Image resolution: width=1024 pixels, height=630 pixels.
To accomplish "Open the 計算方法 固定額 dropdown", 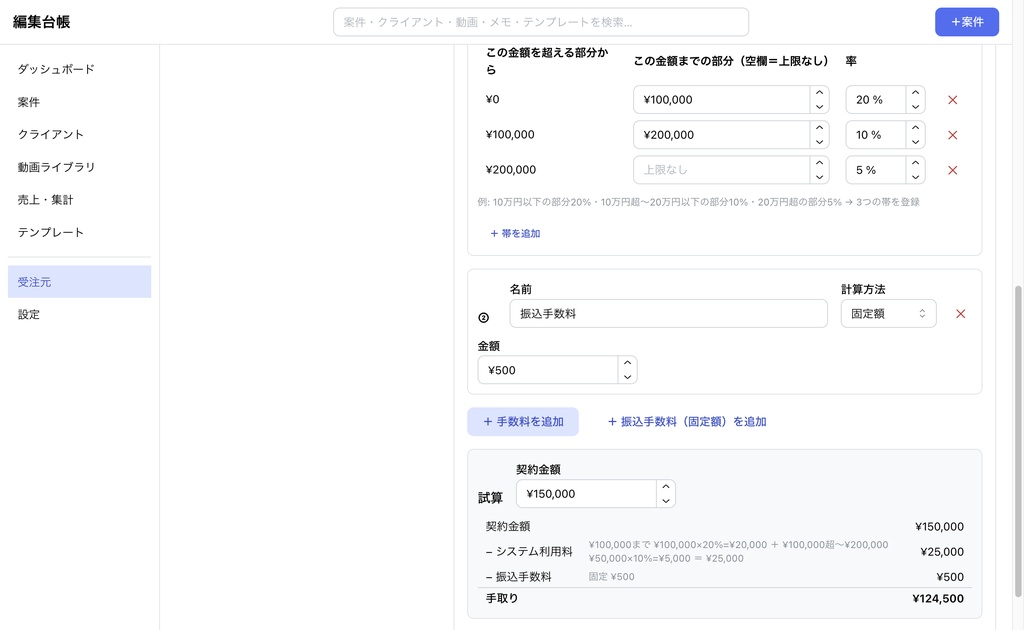I will coord(888,314).
